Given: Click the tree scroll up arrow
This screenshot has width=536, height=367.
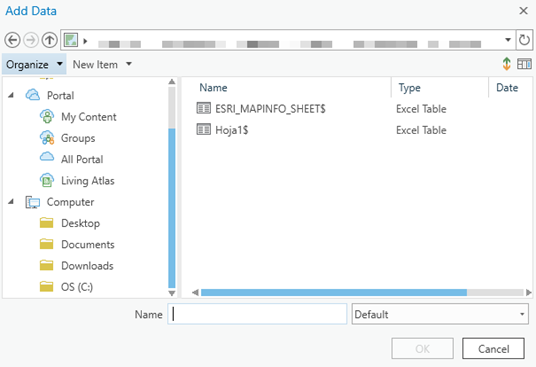Looking at the screenshot, I should pos(172,82).
